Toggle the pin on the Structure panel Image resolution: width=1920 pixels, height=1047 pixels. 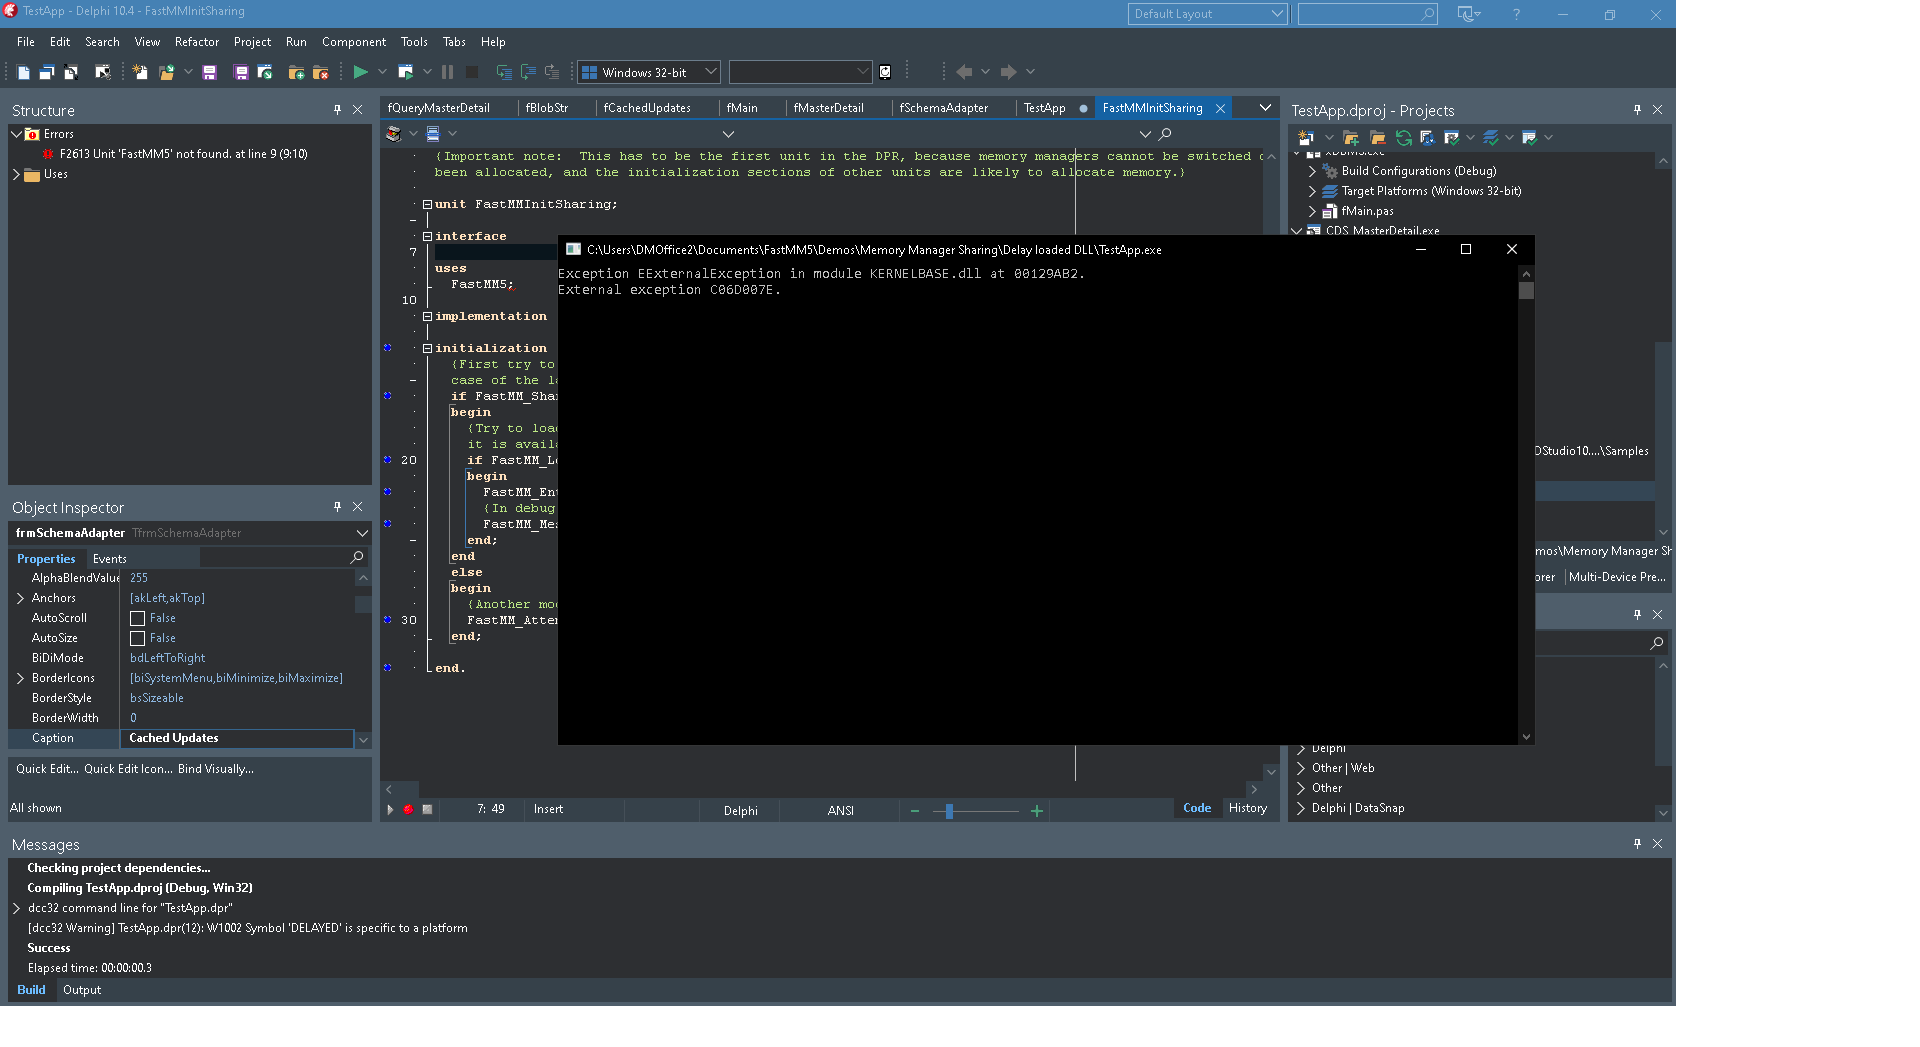[x=337, y=110]
